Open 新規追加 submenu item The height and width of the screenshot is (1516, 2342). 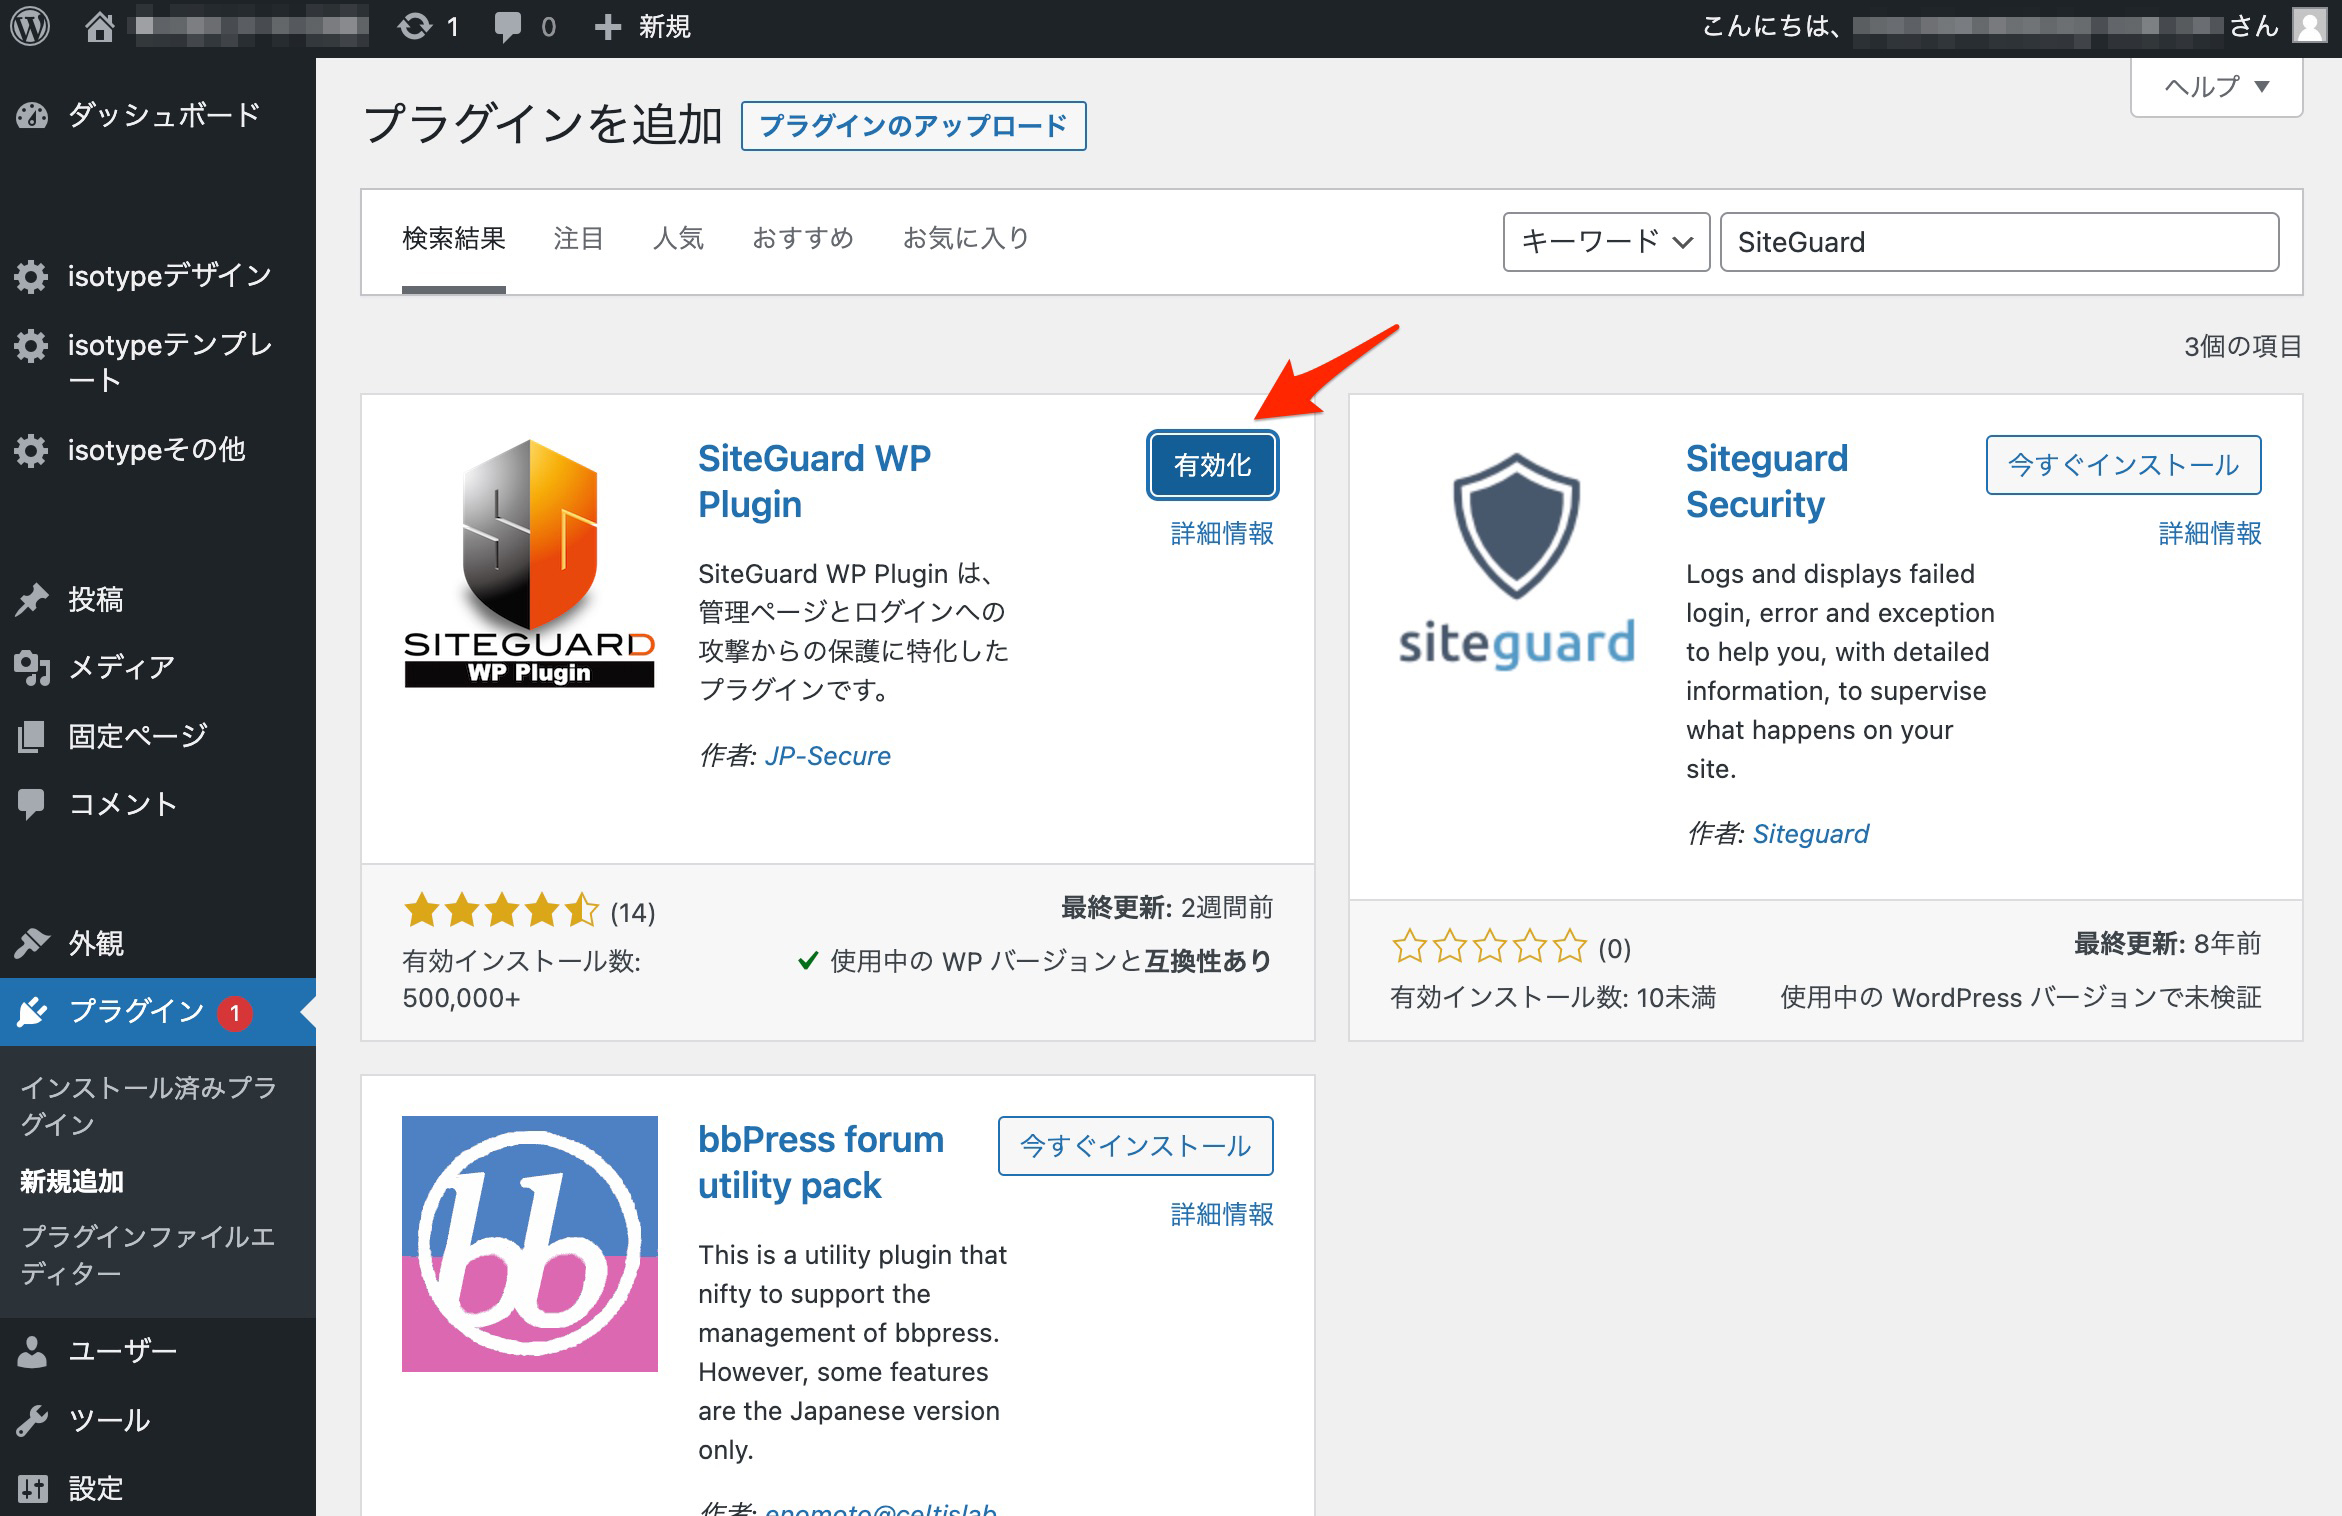click(72, 1182)
